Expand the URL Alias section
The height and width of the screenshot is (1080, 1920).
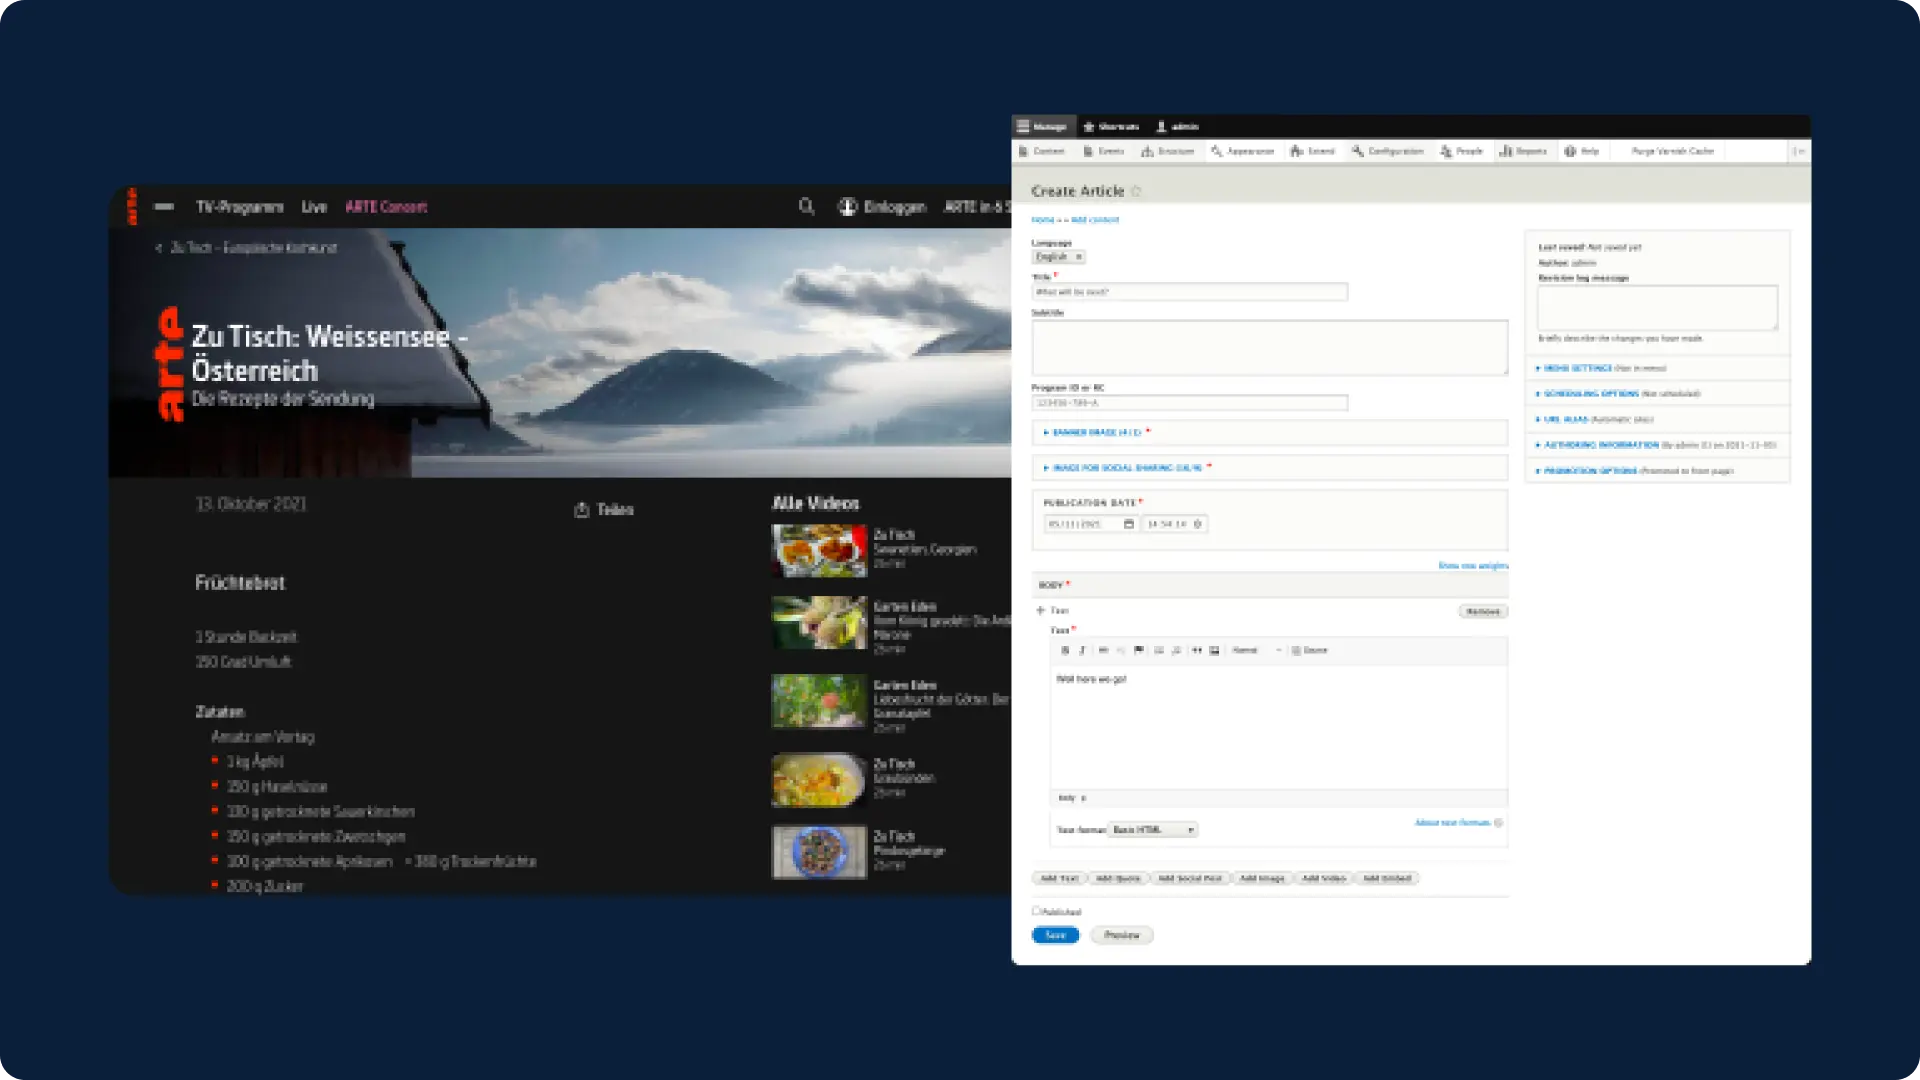click(x=1657, y=420)
